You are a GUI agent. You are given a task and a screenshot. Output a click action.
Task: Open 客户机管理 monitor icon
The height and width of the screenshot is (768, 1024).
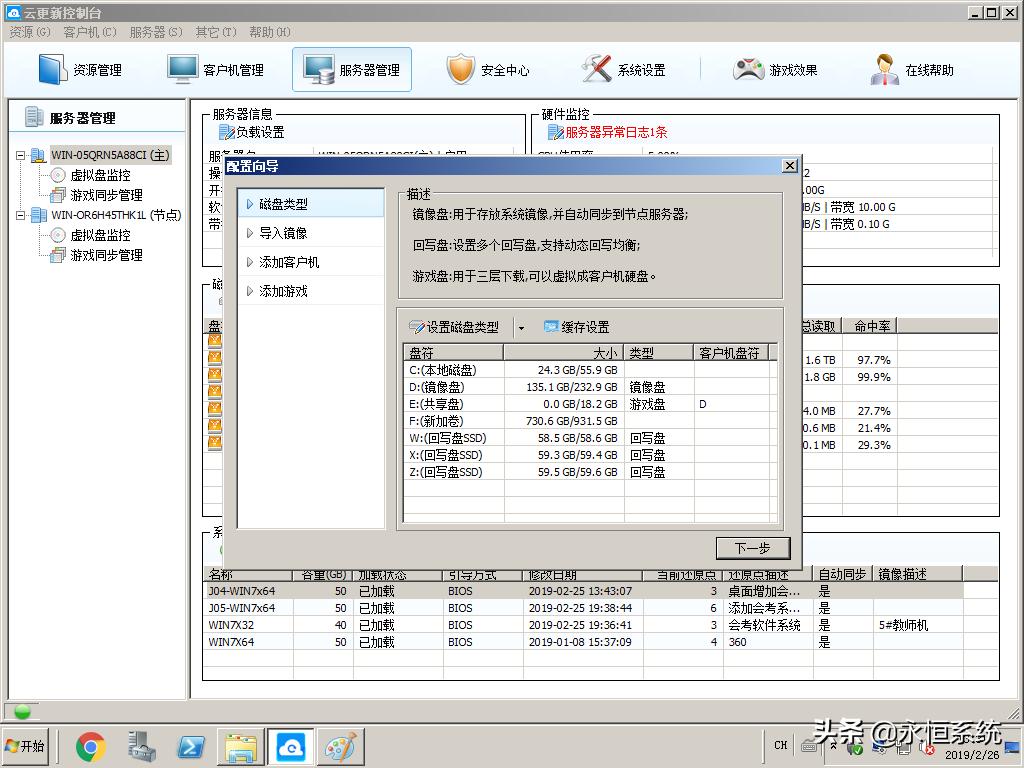182,70
